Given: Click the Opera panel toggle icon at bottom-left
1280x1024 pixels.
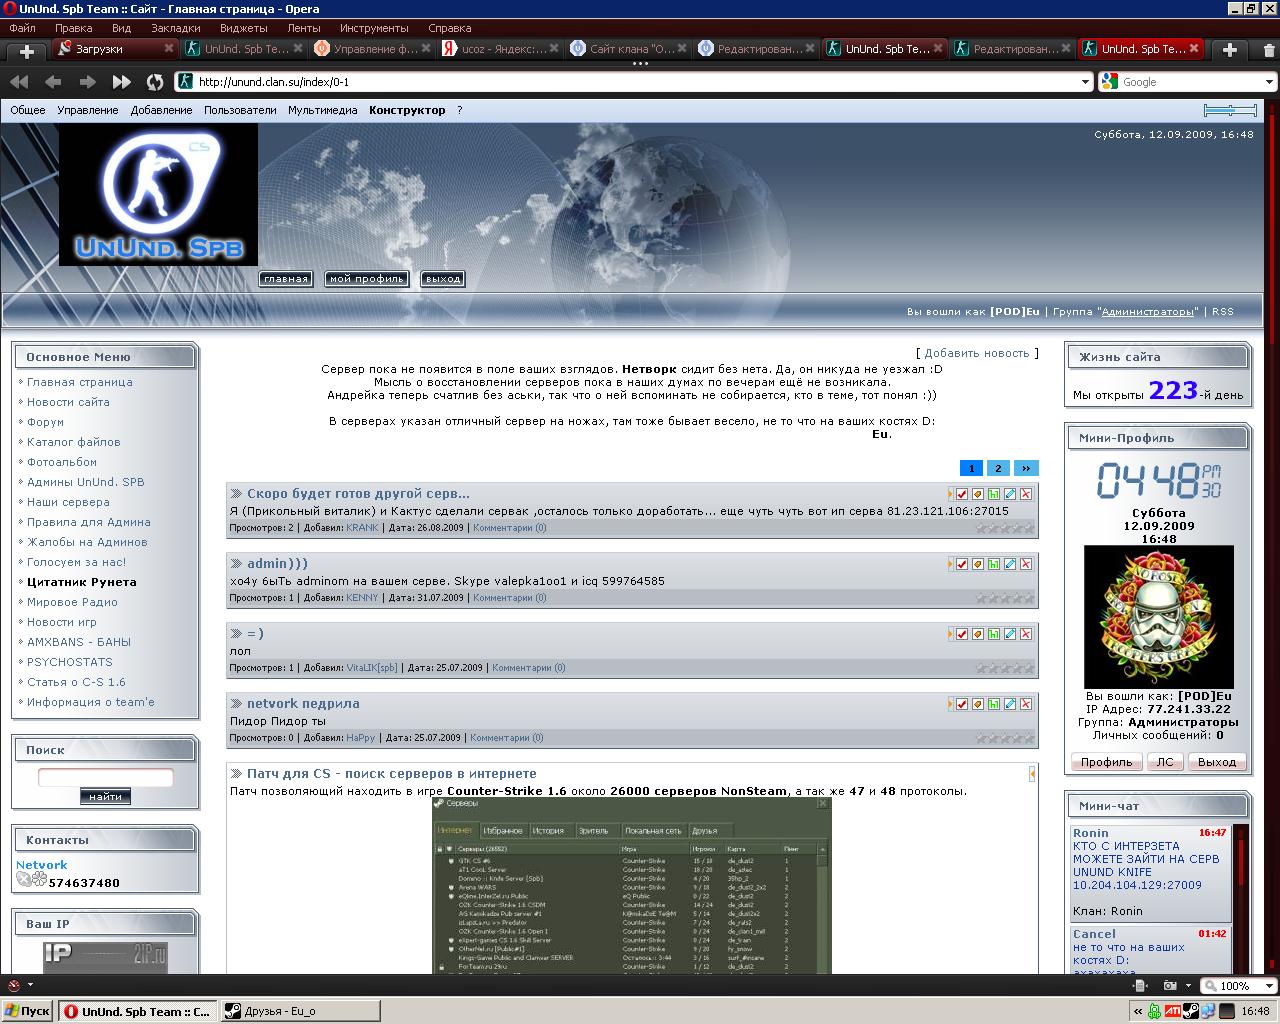Looking at the screenshot, I should click(13, 985).
